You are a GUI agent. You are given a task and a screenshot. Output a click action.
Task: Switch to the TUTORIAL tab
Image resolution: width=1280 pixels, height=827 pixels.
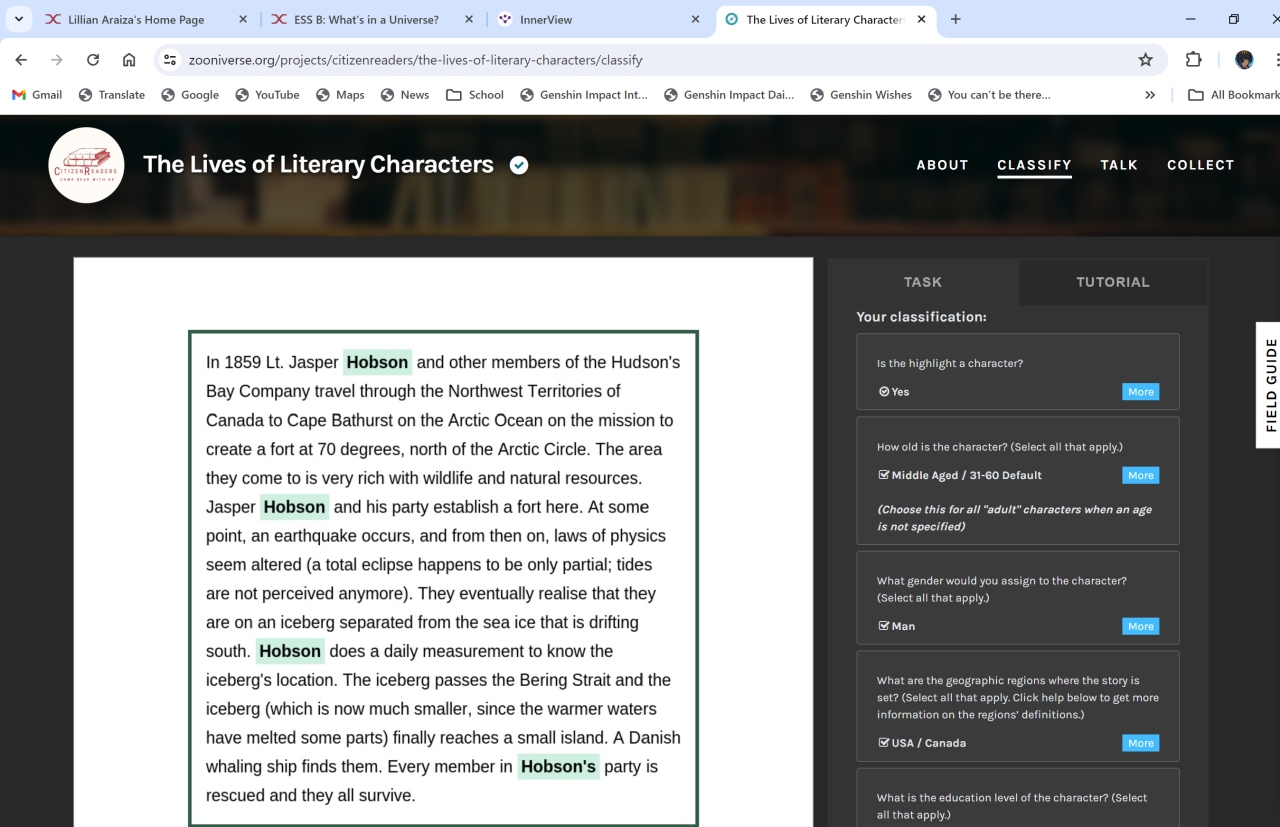[x=1113, y=282]
